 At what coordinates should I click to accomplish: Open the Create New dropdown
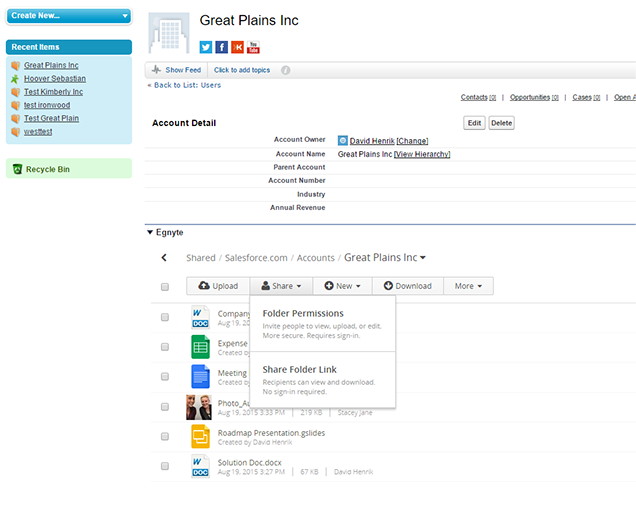pyautogui.click(x=68, y=16)
